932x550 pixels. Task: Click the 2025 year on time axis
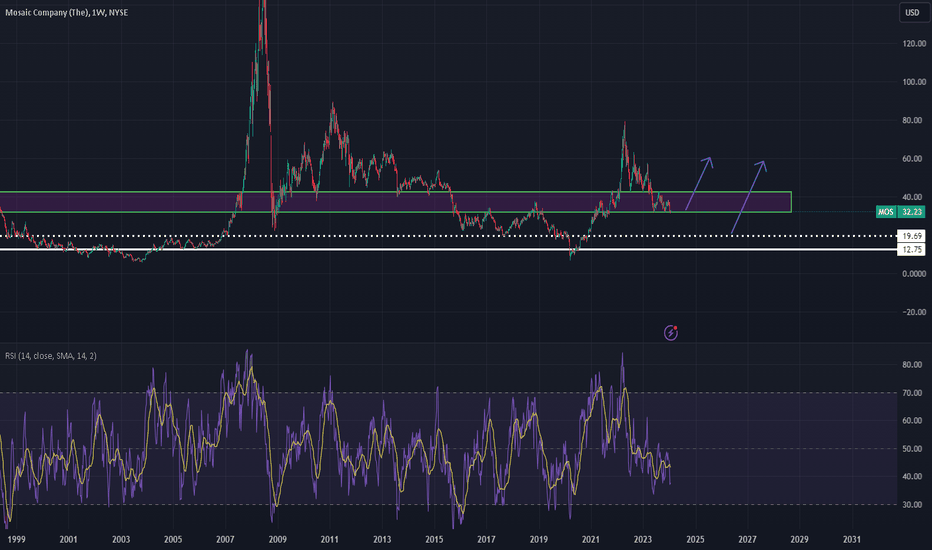tap(695, 539)
